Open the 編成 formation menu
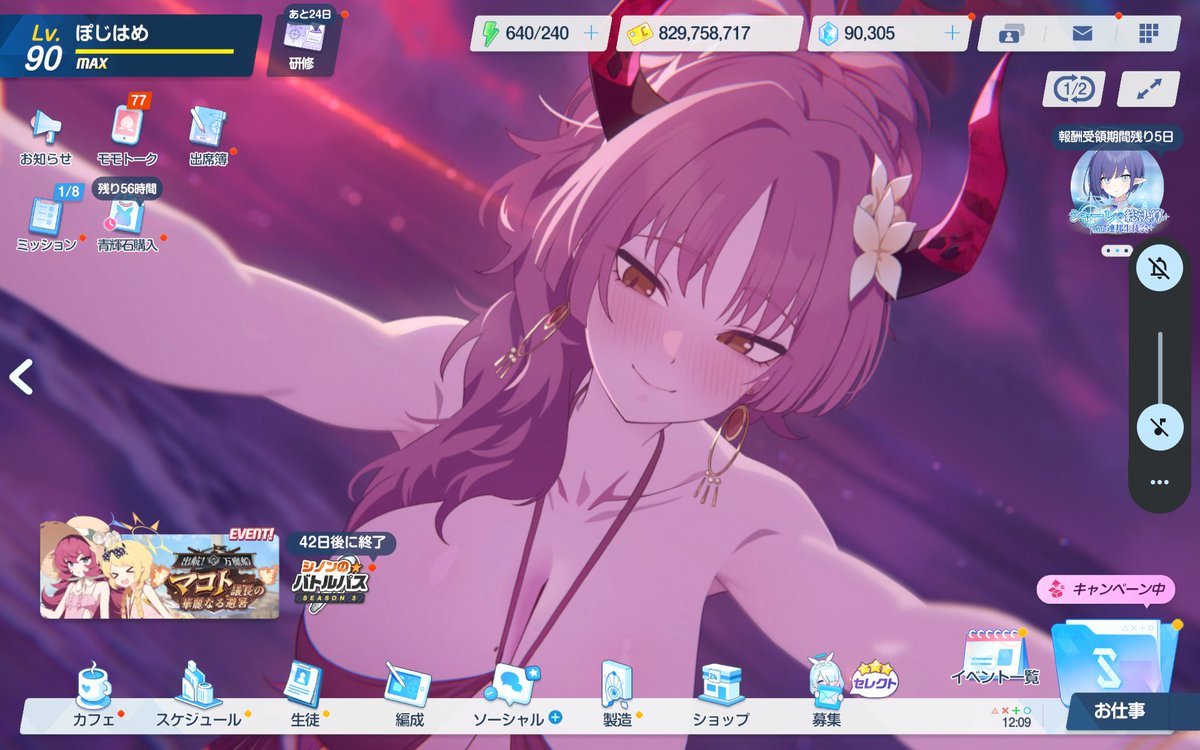This screenshot has height=750, width=1200. click(408, 695)
